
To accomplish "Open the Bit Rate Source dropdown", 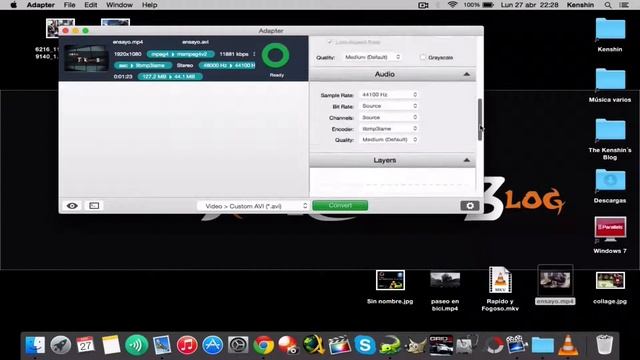I will [389, 106].
